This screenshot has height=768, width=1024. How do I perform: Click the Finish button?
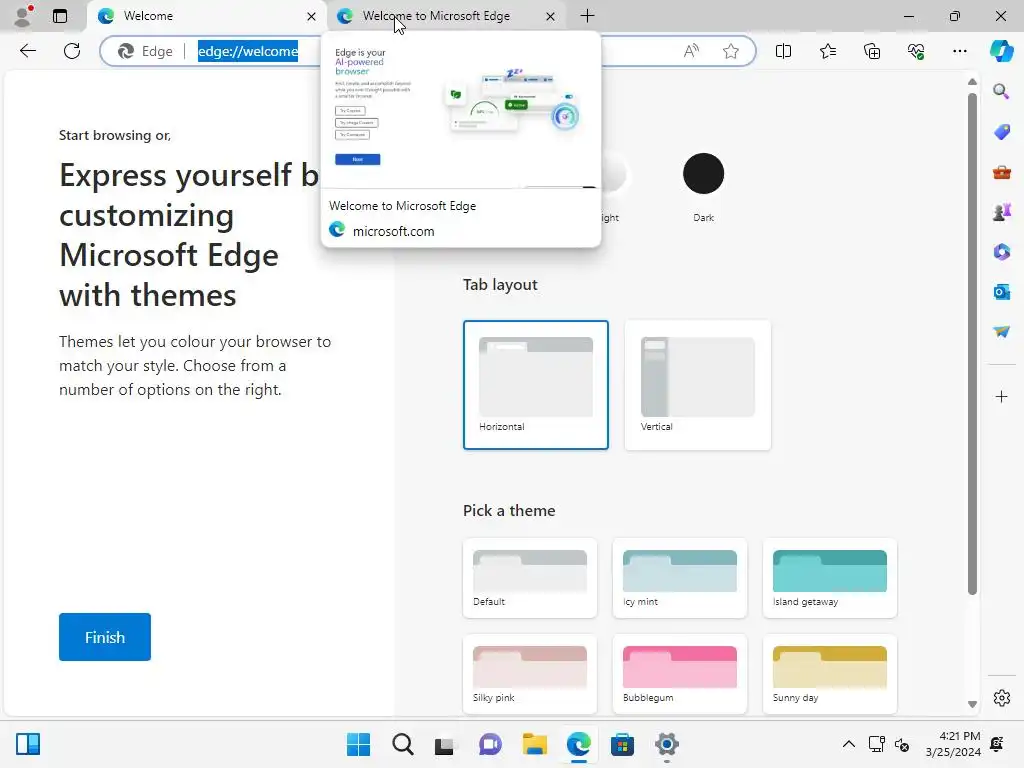[104, 637]
